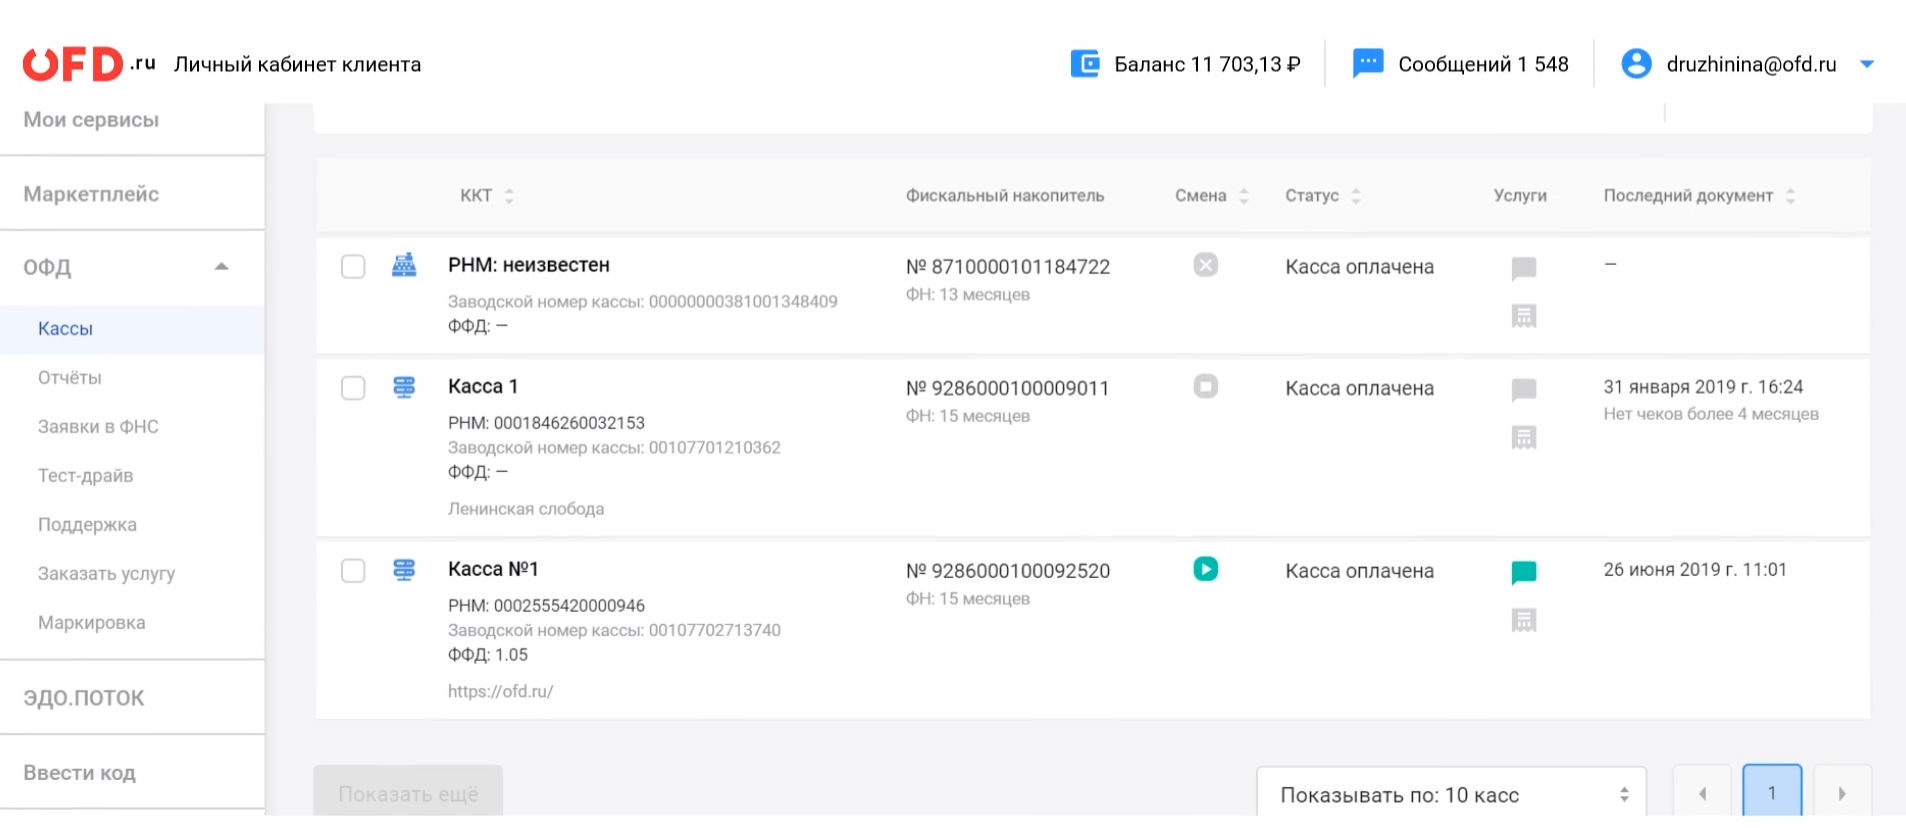
Task: Open the 'Показывать по: 10 касс' dropdown
Action: [x=1451, y=795]
